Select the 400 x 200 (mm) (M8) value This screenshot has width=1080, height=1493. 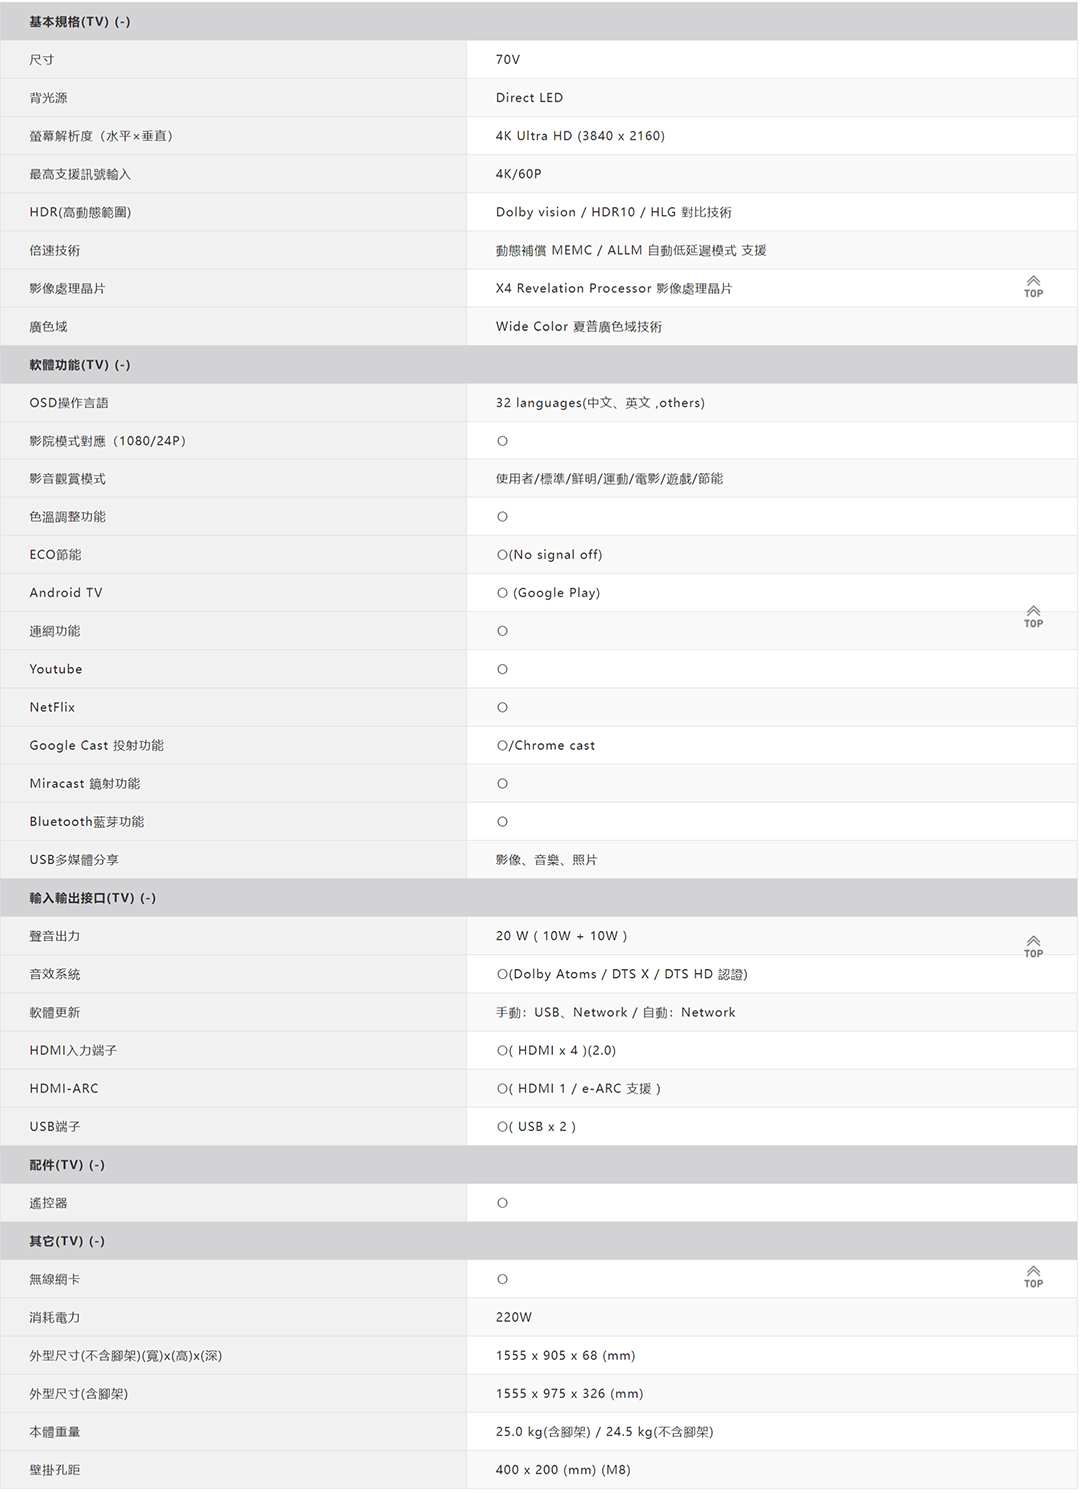[x=563, y=1470]
